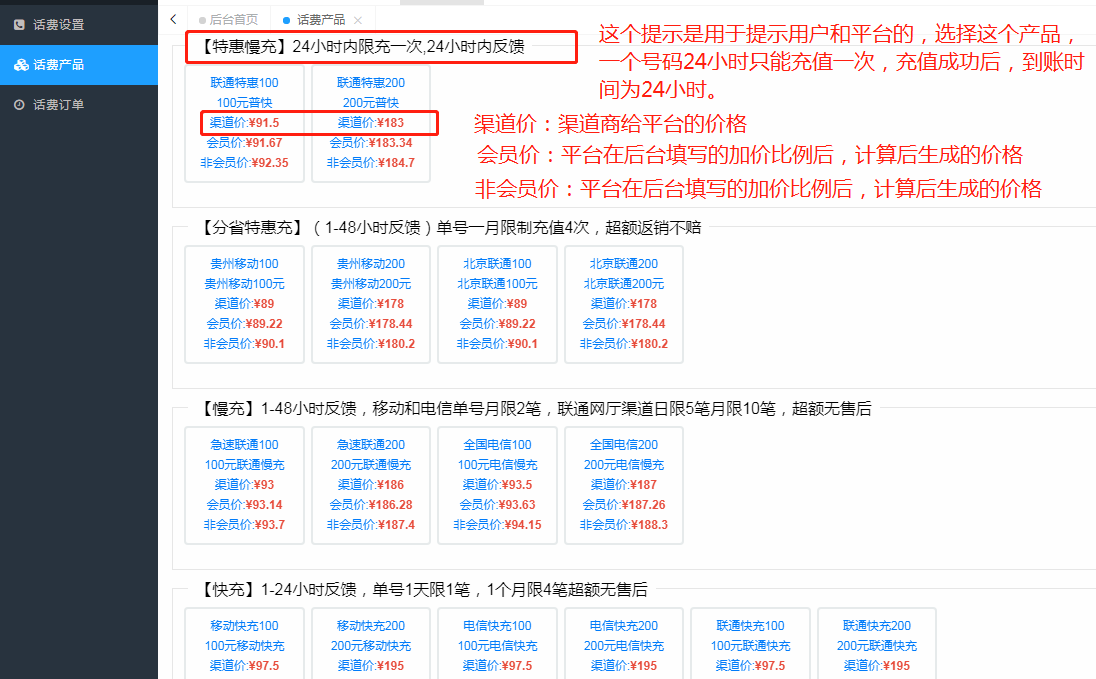Select the 电信快充200 product card

623,643
